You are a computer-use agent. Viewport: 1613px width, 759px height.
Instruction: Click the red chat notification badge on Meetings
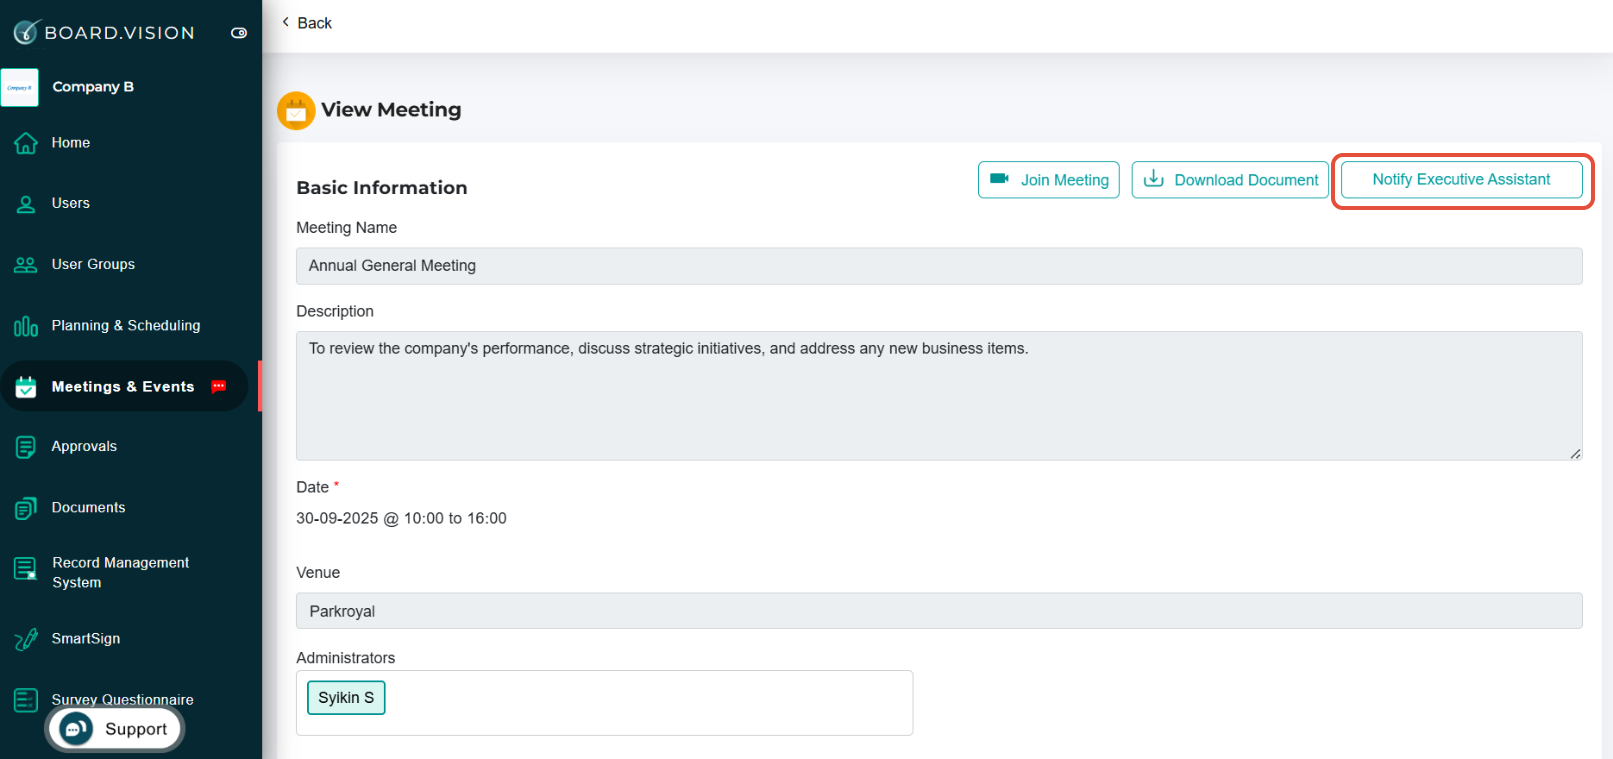[x=219, y=387]
